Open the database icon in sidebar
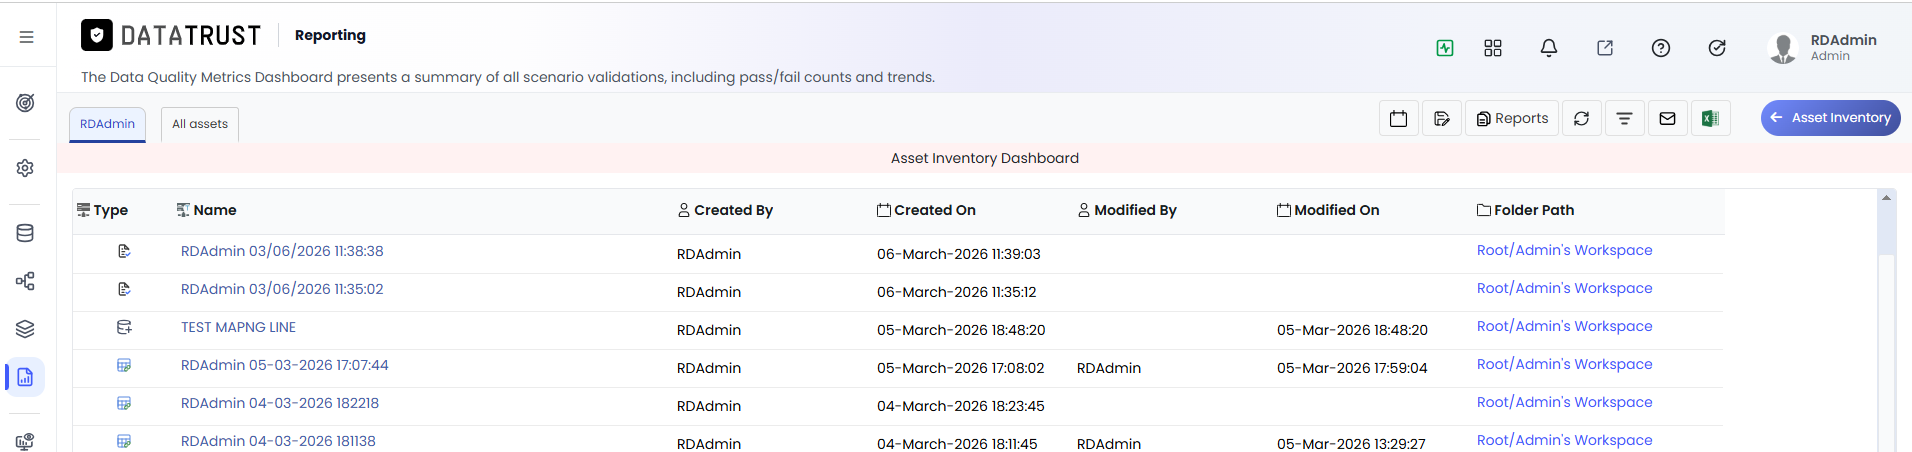The image size is (1912, 452). 26,233
